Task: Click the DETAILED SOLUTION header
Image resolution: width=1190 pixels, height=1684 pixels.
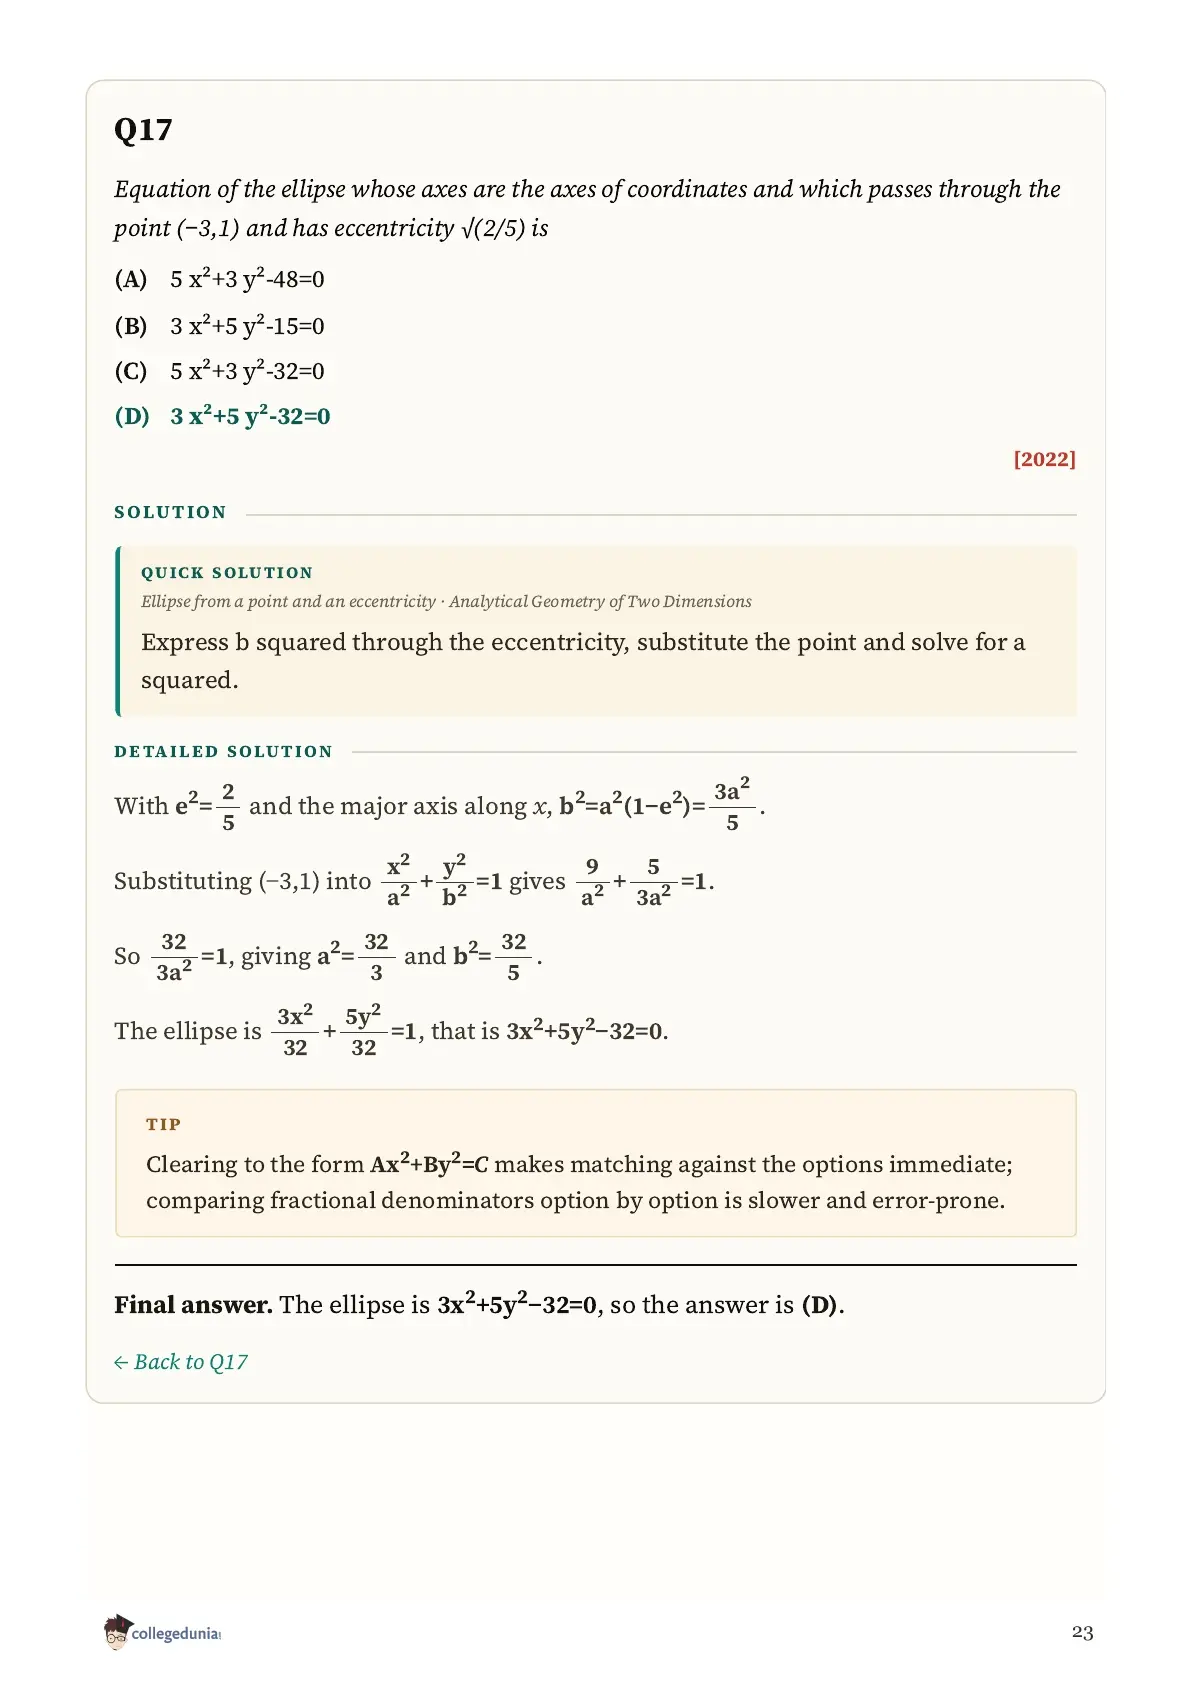Action: click(x=224, y=751)
